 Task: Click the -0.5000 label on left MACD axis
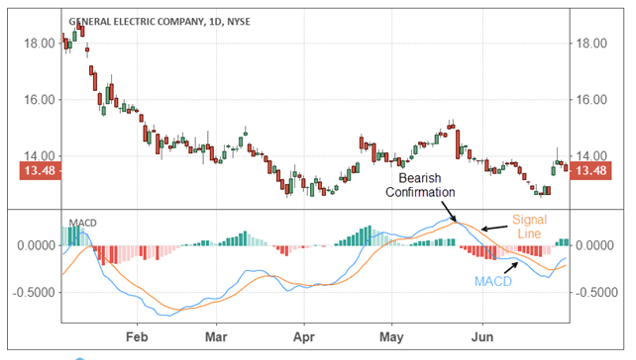click(34, 292)
